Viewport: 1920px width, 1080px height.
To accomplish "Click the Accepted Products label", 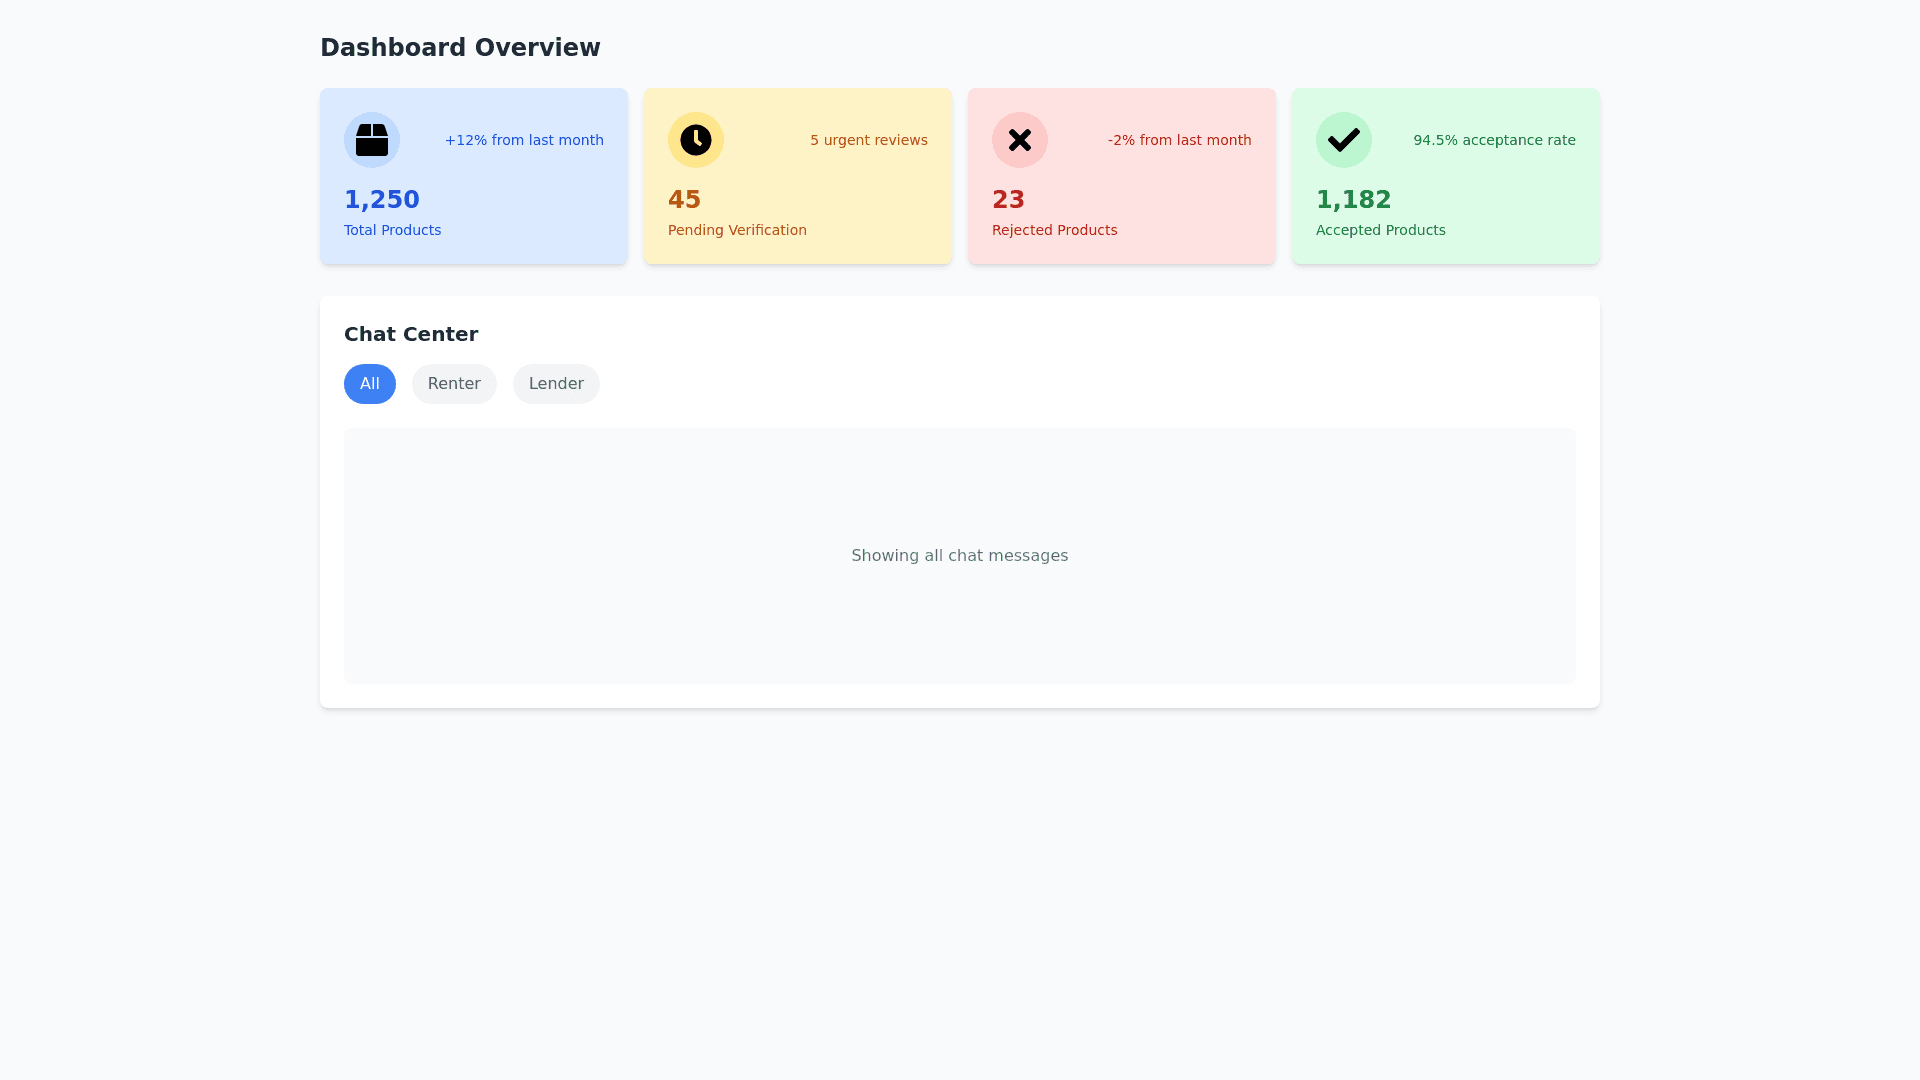I will pos(1380,230).
